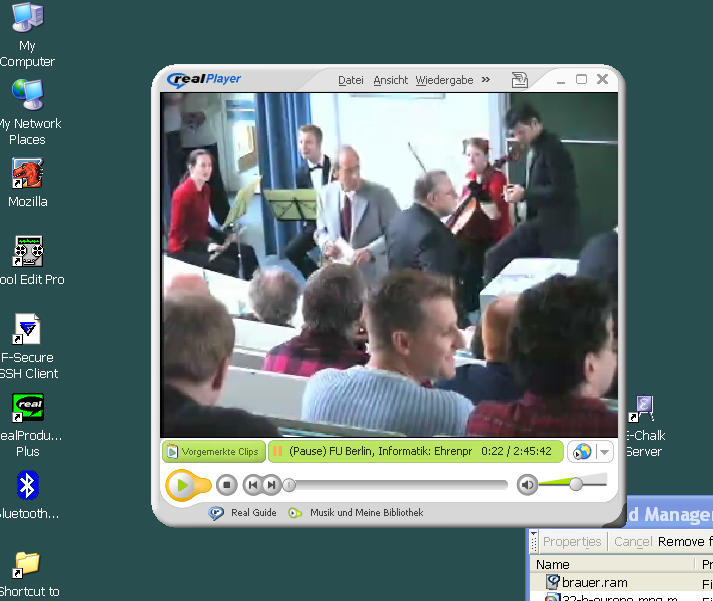Click the RealPlayer logo

pyautogui.click(x=205, y=79)
